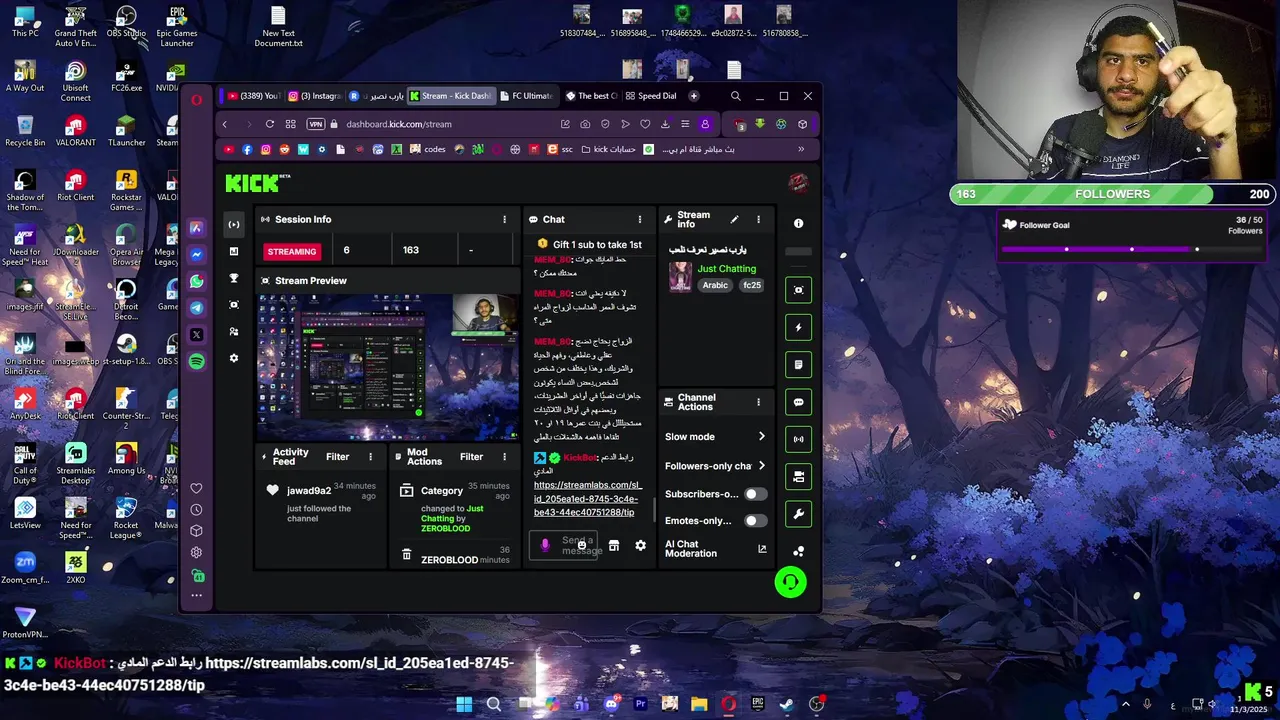Screen dimensions: 1280x720
Task: Click the Filter button in Mod Actions
Action: click(x=471, y=457)
